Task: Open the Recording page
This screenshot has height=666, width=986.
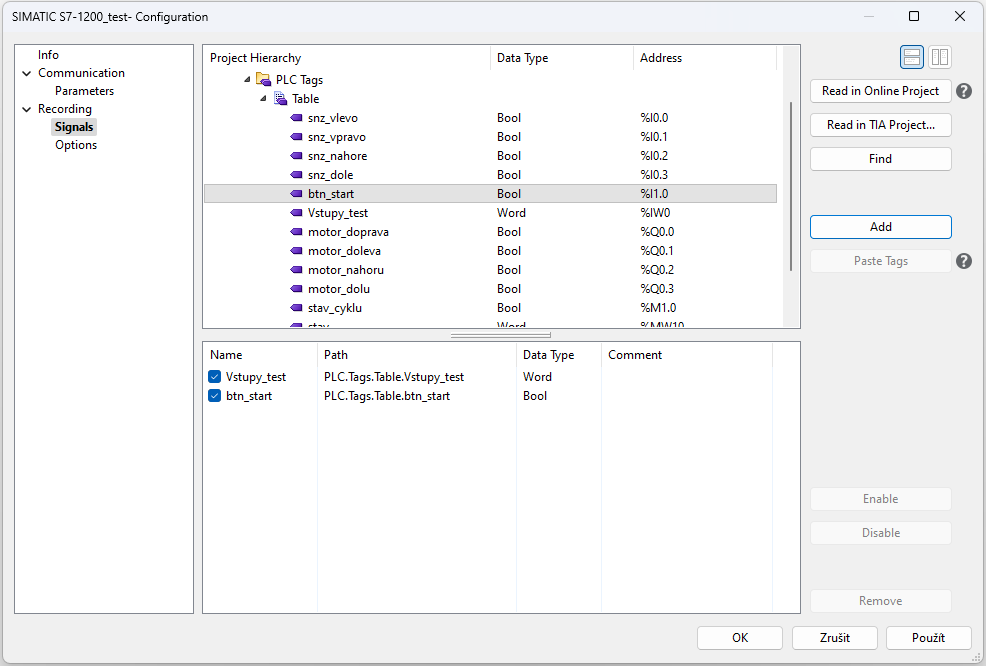Action: point(65,109)
